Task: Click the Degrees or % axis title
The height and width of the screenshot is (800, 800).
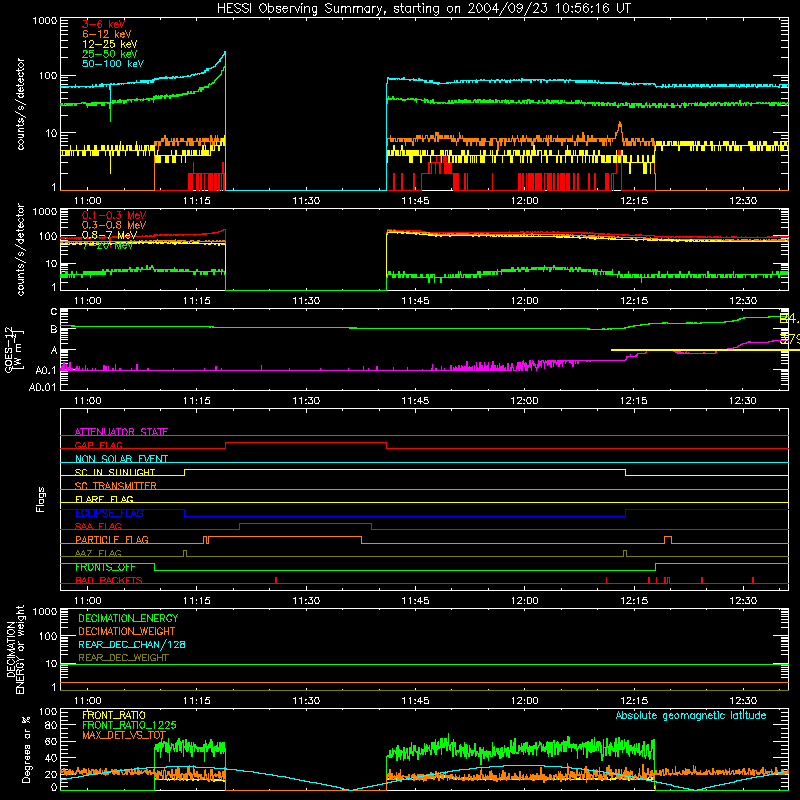Action: click(x=26, y=749)
